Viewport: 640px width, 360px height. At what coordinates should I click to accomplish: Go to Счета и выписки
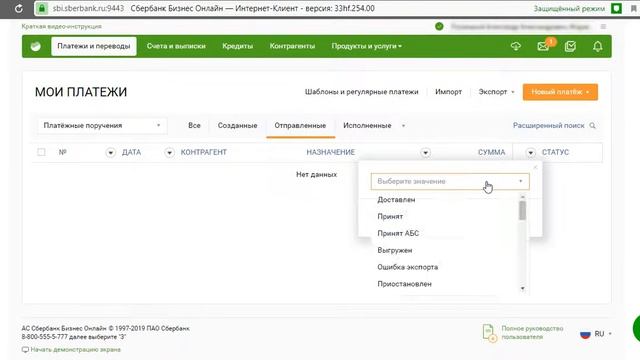coord(176,46)
